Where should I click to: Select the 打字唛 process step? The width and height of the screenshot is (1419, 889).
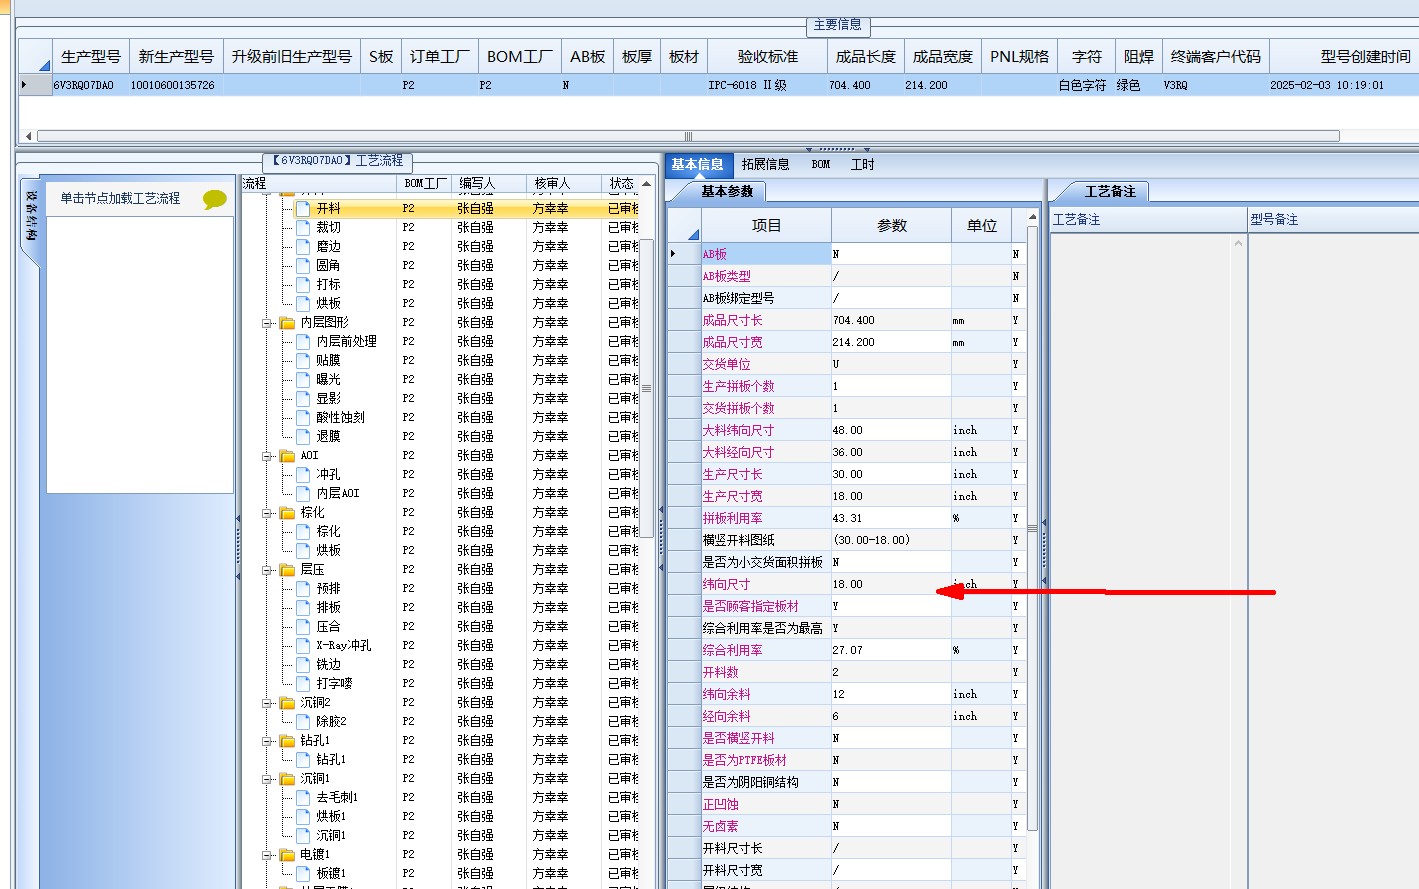pos(334,683)
